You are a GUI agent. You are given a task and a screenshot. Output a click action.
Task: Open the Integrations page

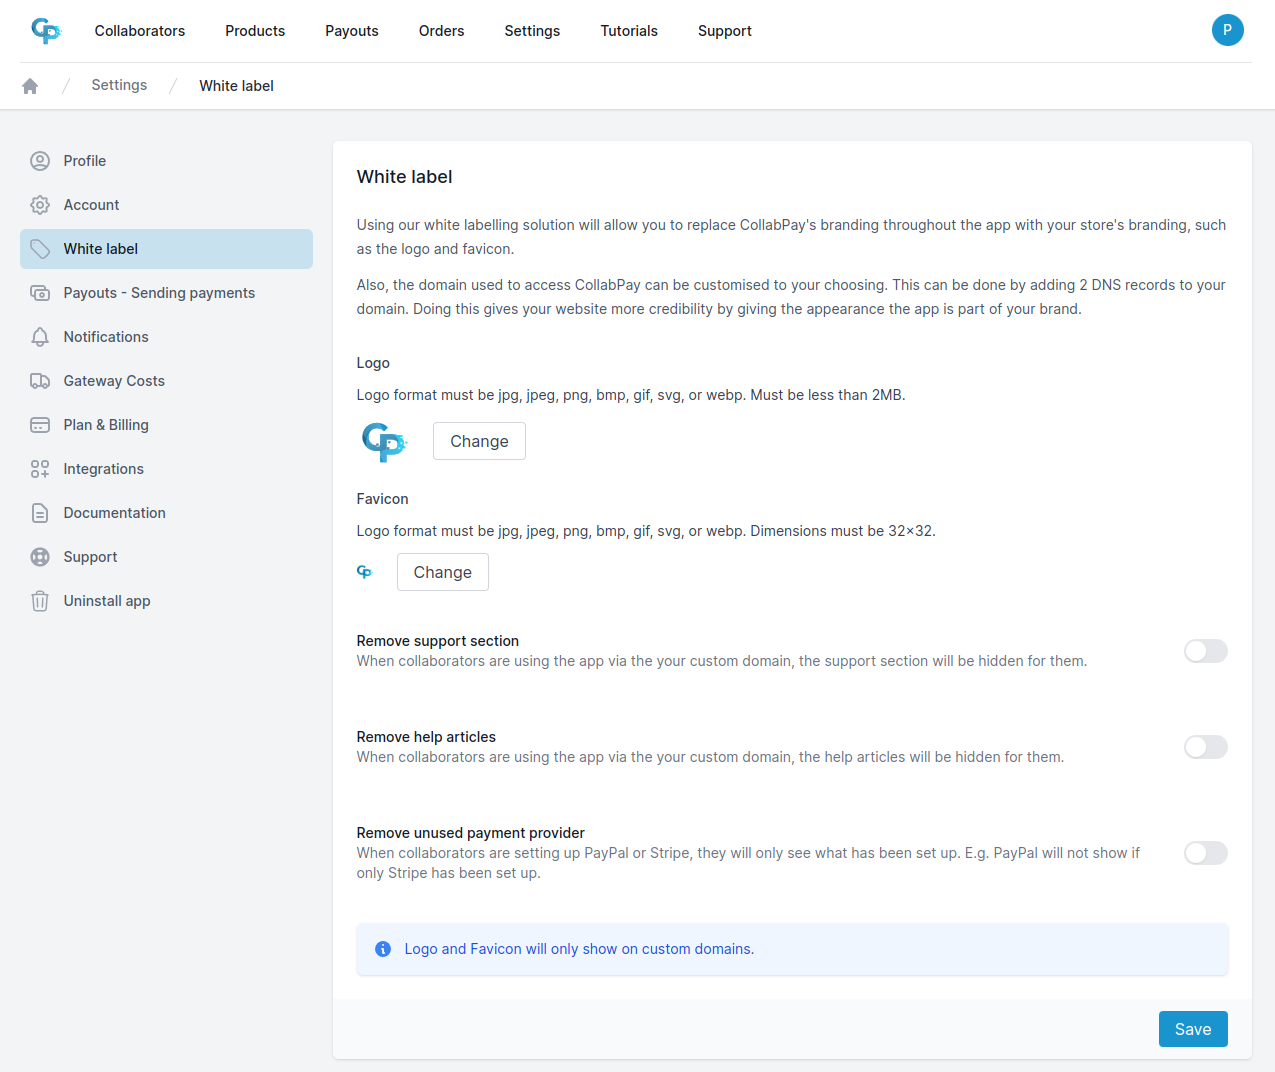click(166, 469)
